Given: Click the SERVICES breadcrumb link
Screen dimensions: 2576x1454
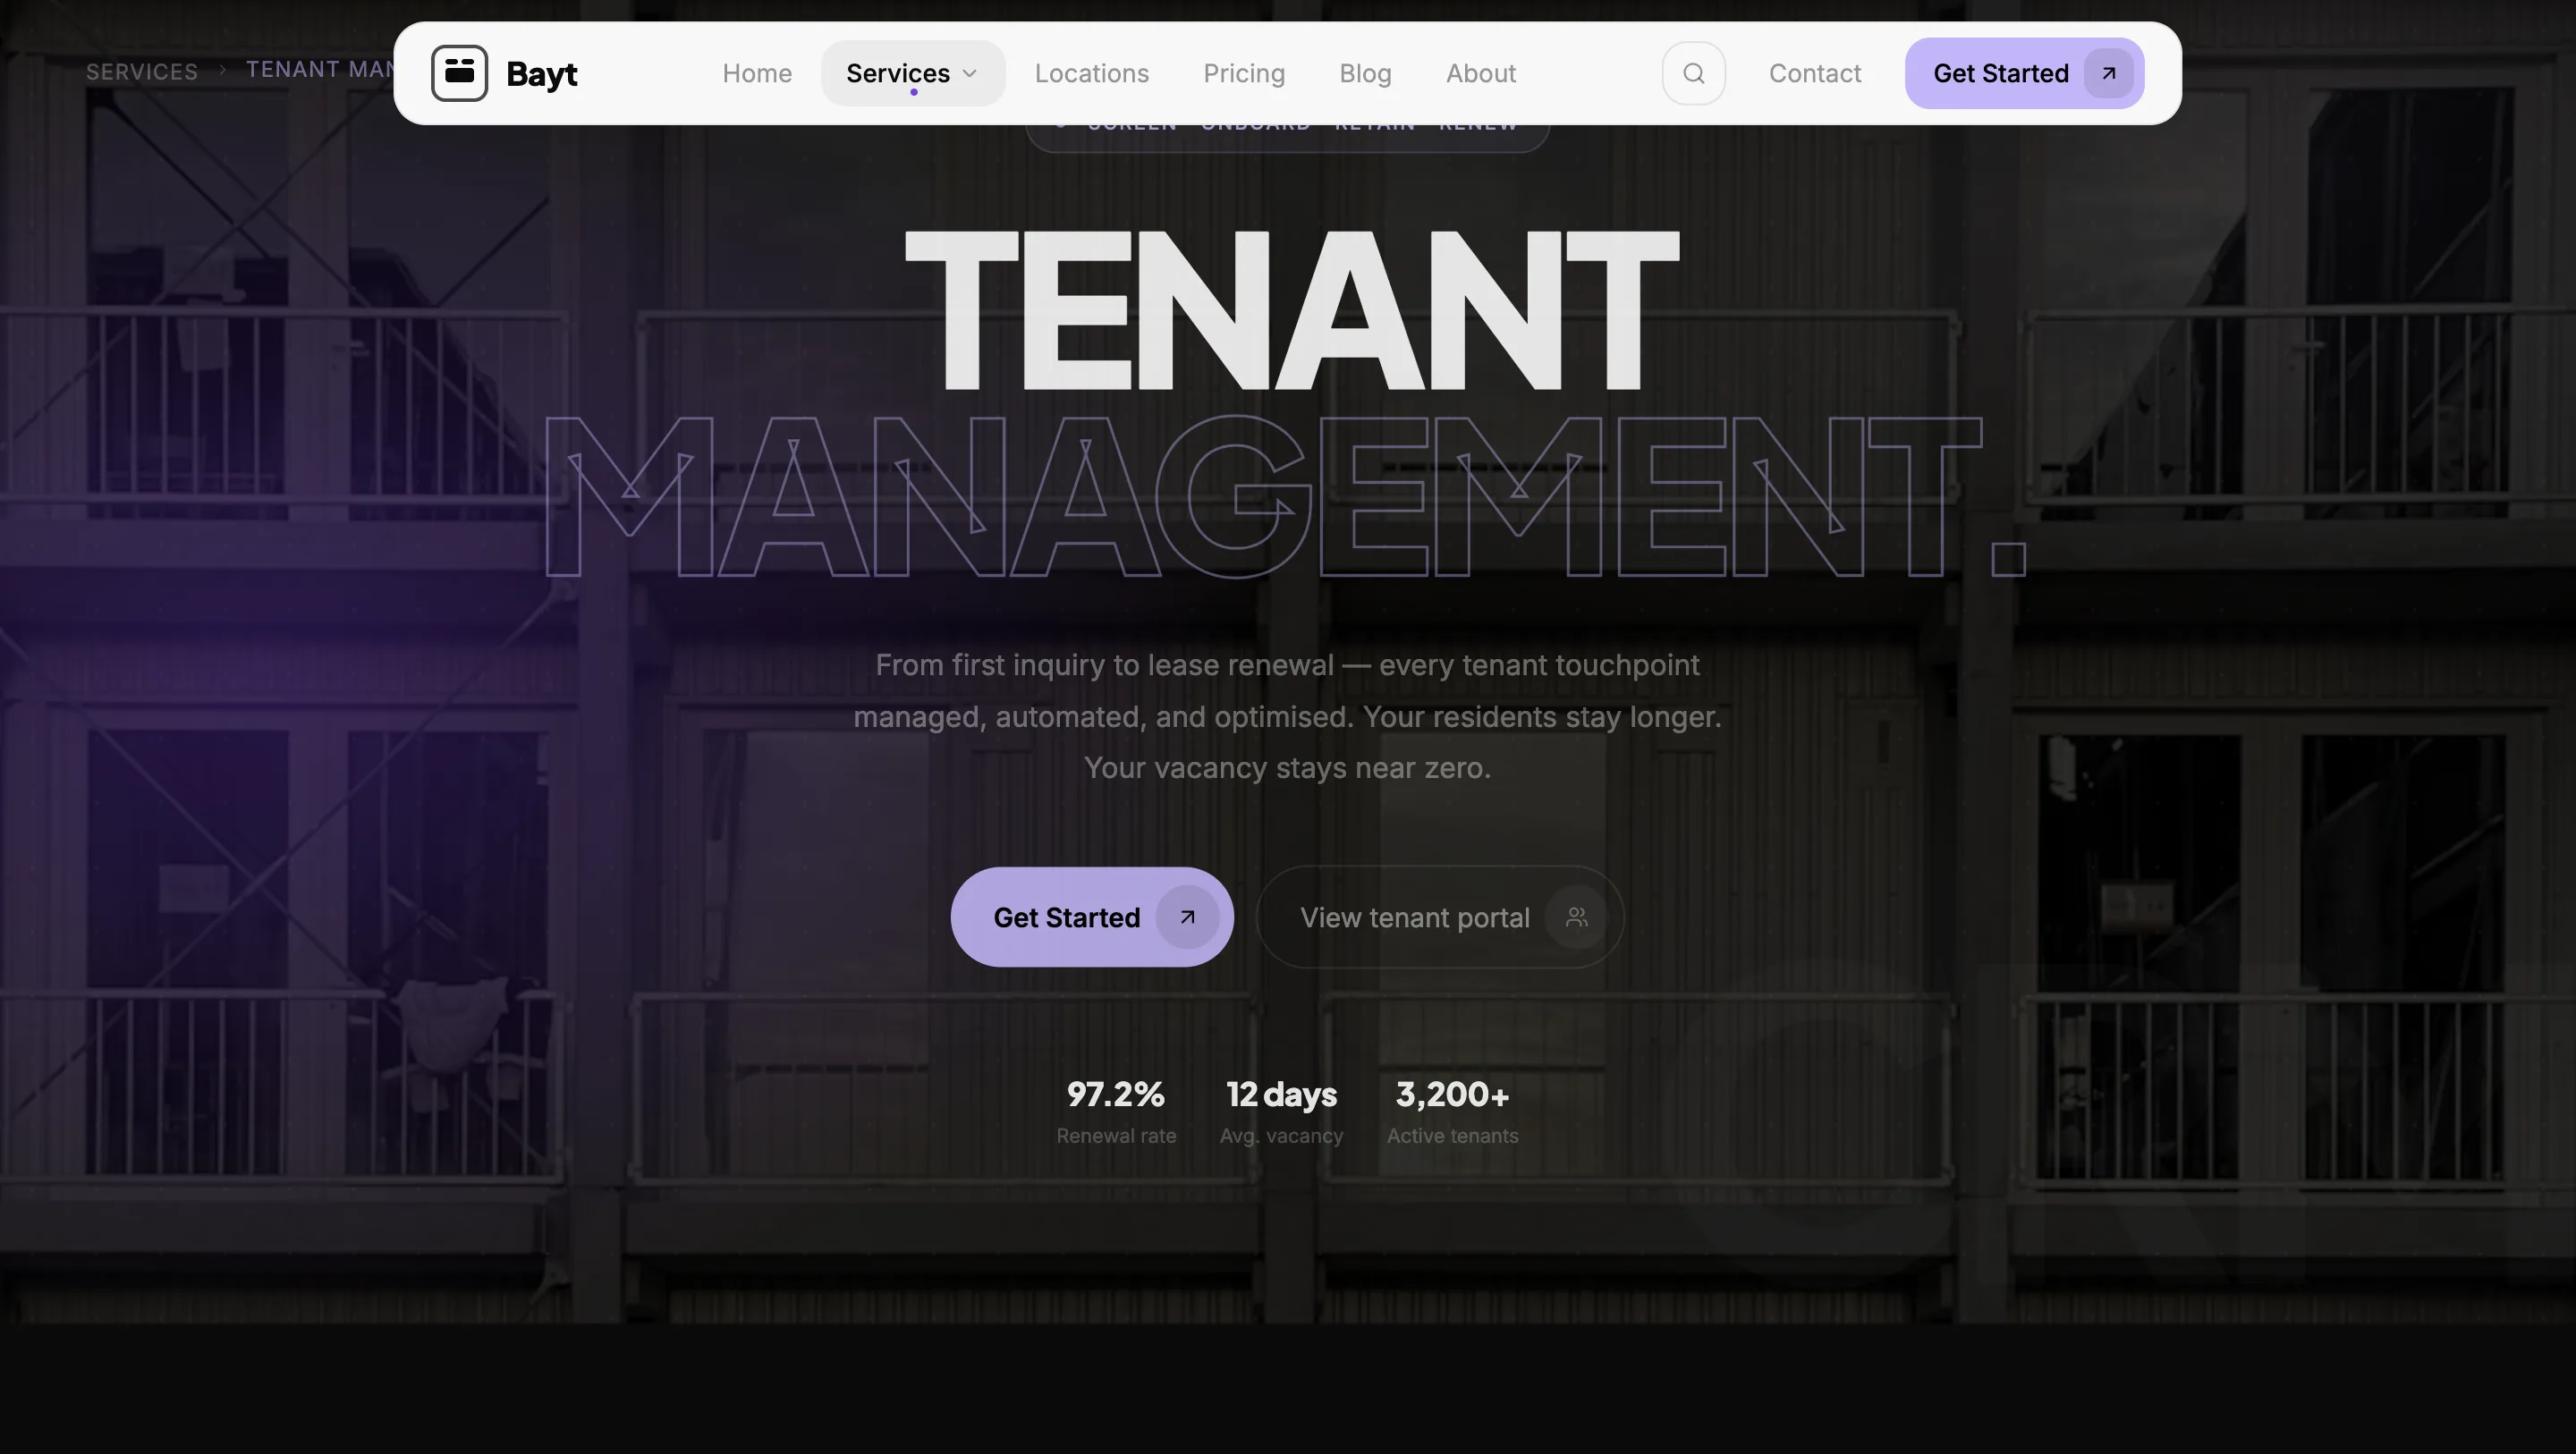Looking at the screenshot, I should tap(141, 71).
